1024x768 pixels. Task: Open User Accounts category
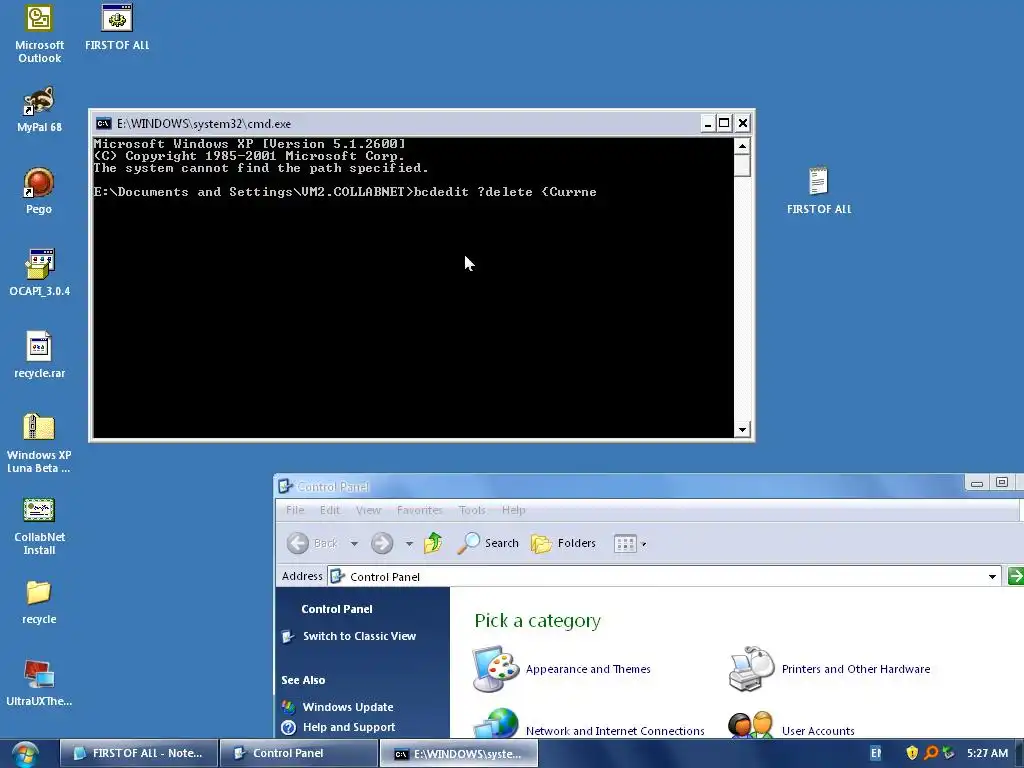coord(818,731)
